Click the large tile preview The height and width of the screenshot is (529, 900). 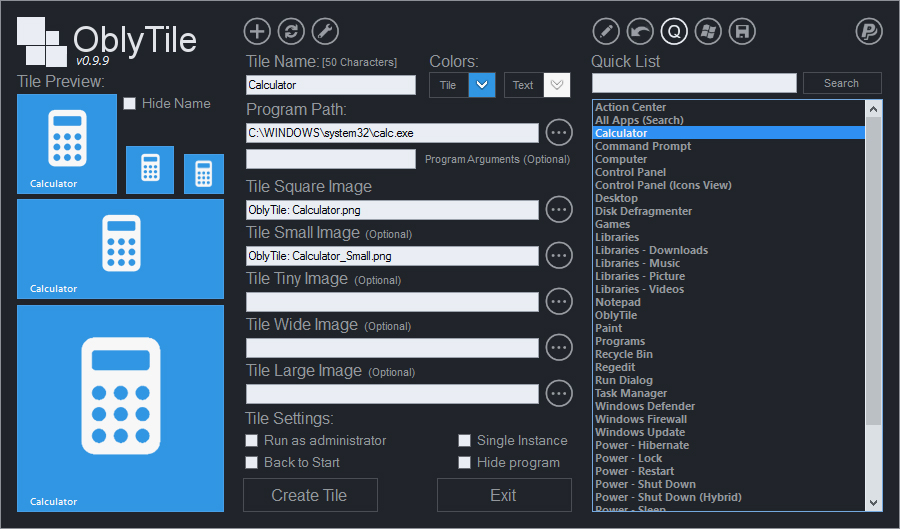tap(121, 409)
